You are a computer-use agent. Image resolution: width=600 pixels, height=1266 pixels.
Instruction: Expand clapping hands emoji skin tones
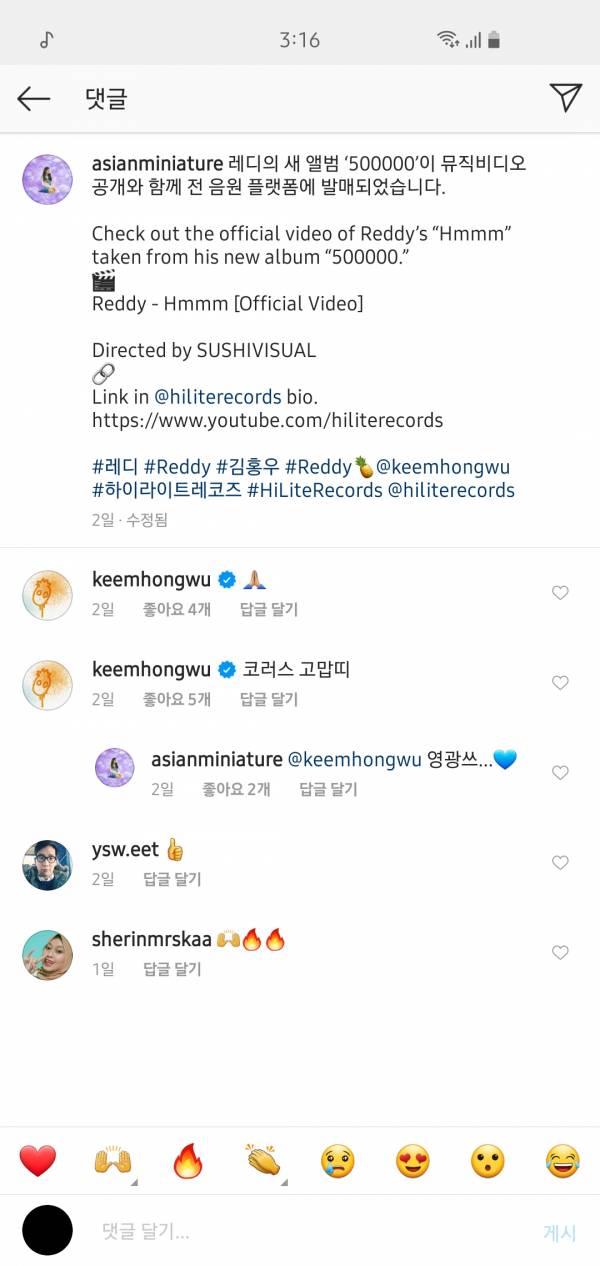[263, 1161]
